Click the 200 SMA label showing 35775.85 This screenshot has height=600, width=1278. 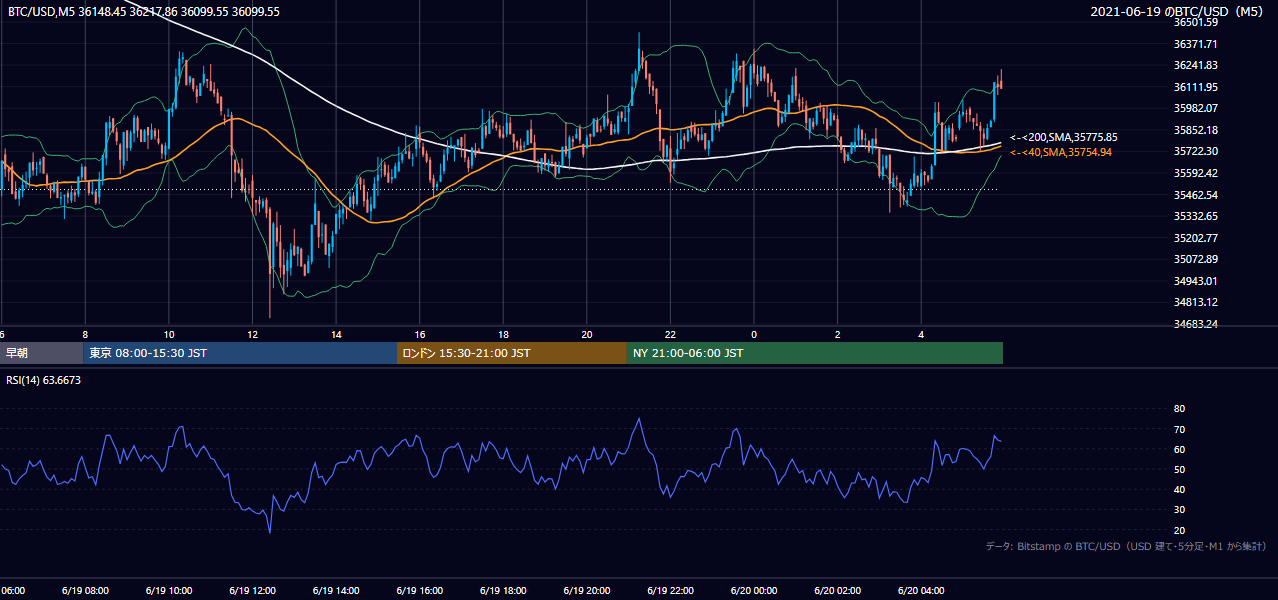[x=1064, y=137]
